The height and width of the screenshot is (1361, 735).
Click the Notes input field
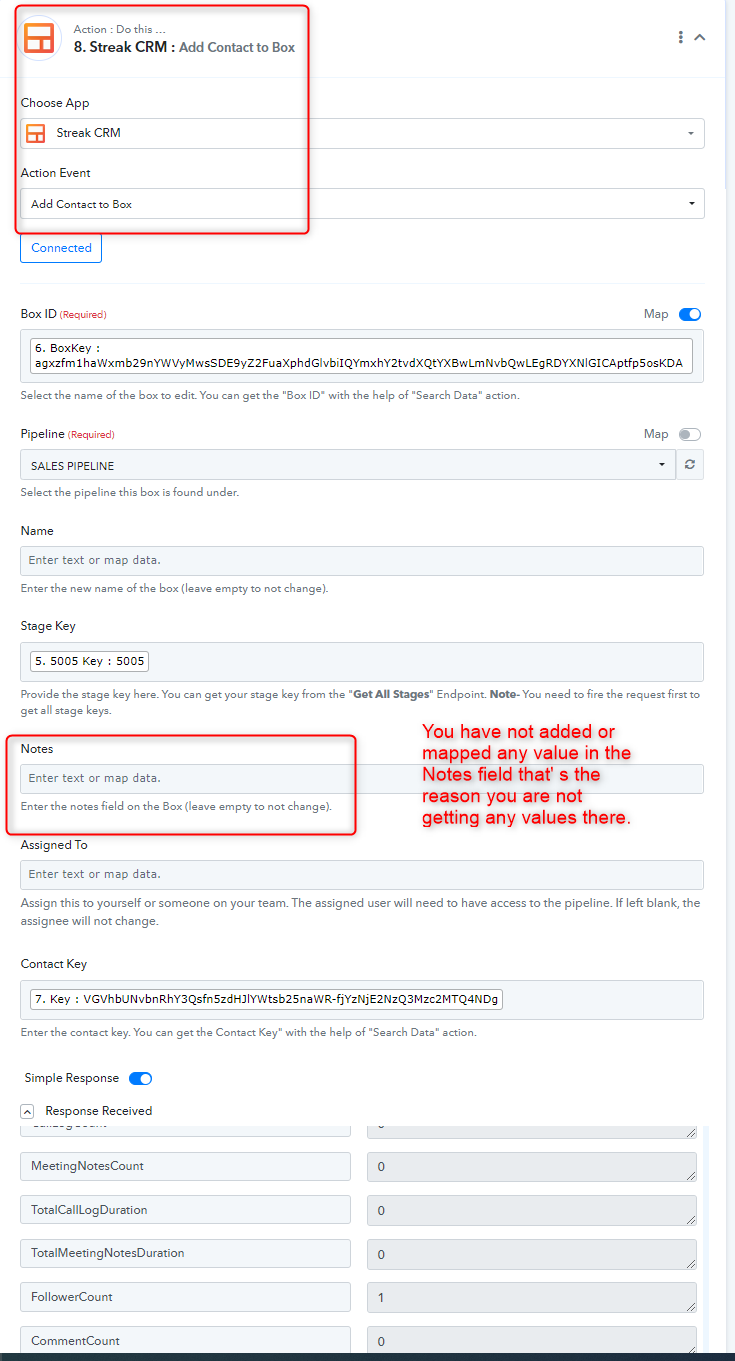362,779
